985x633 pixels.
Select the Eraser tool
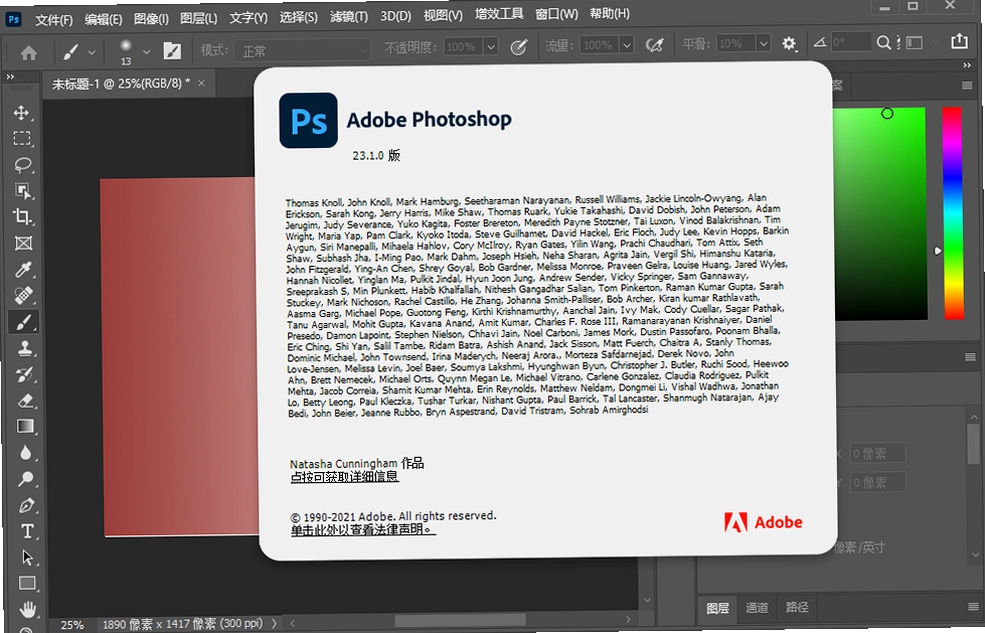(26, 400)
